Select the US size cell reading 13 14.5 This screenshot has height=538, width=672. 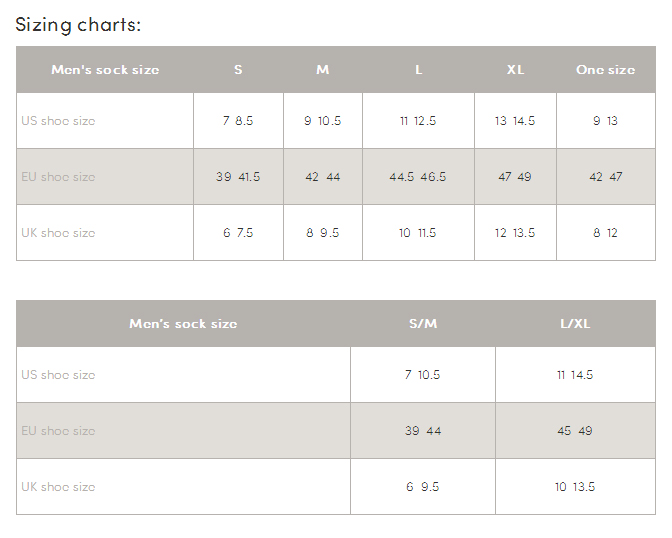[x=515, y=121]
